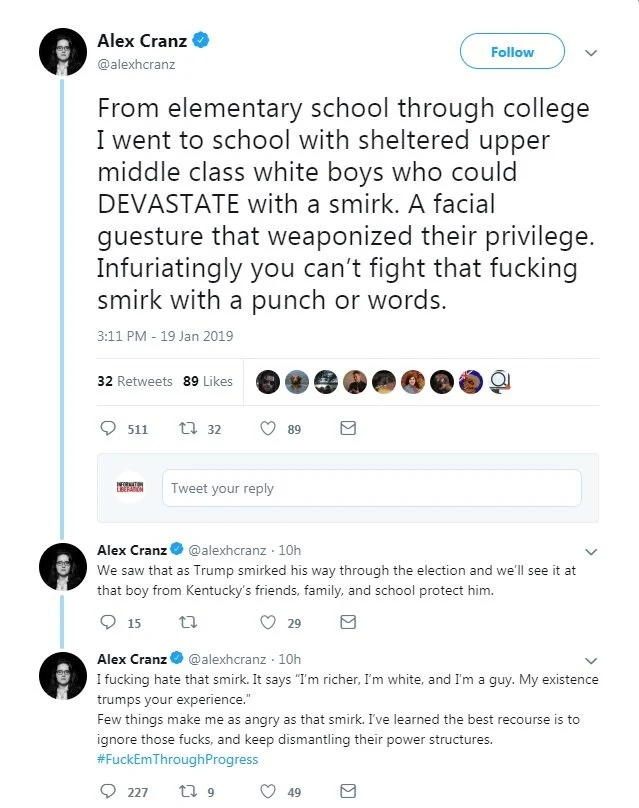This screenshot has width=639, height=808.
Task: Click reply icon on main tweet
Action: click(110, 428)
